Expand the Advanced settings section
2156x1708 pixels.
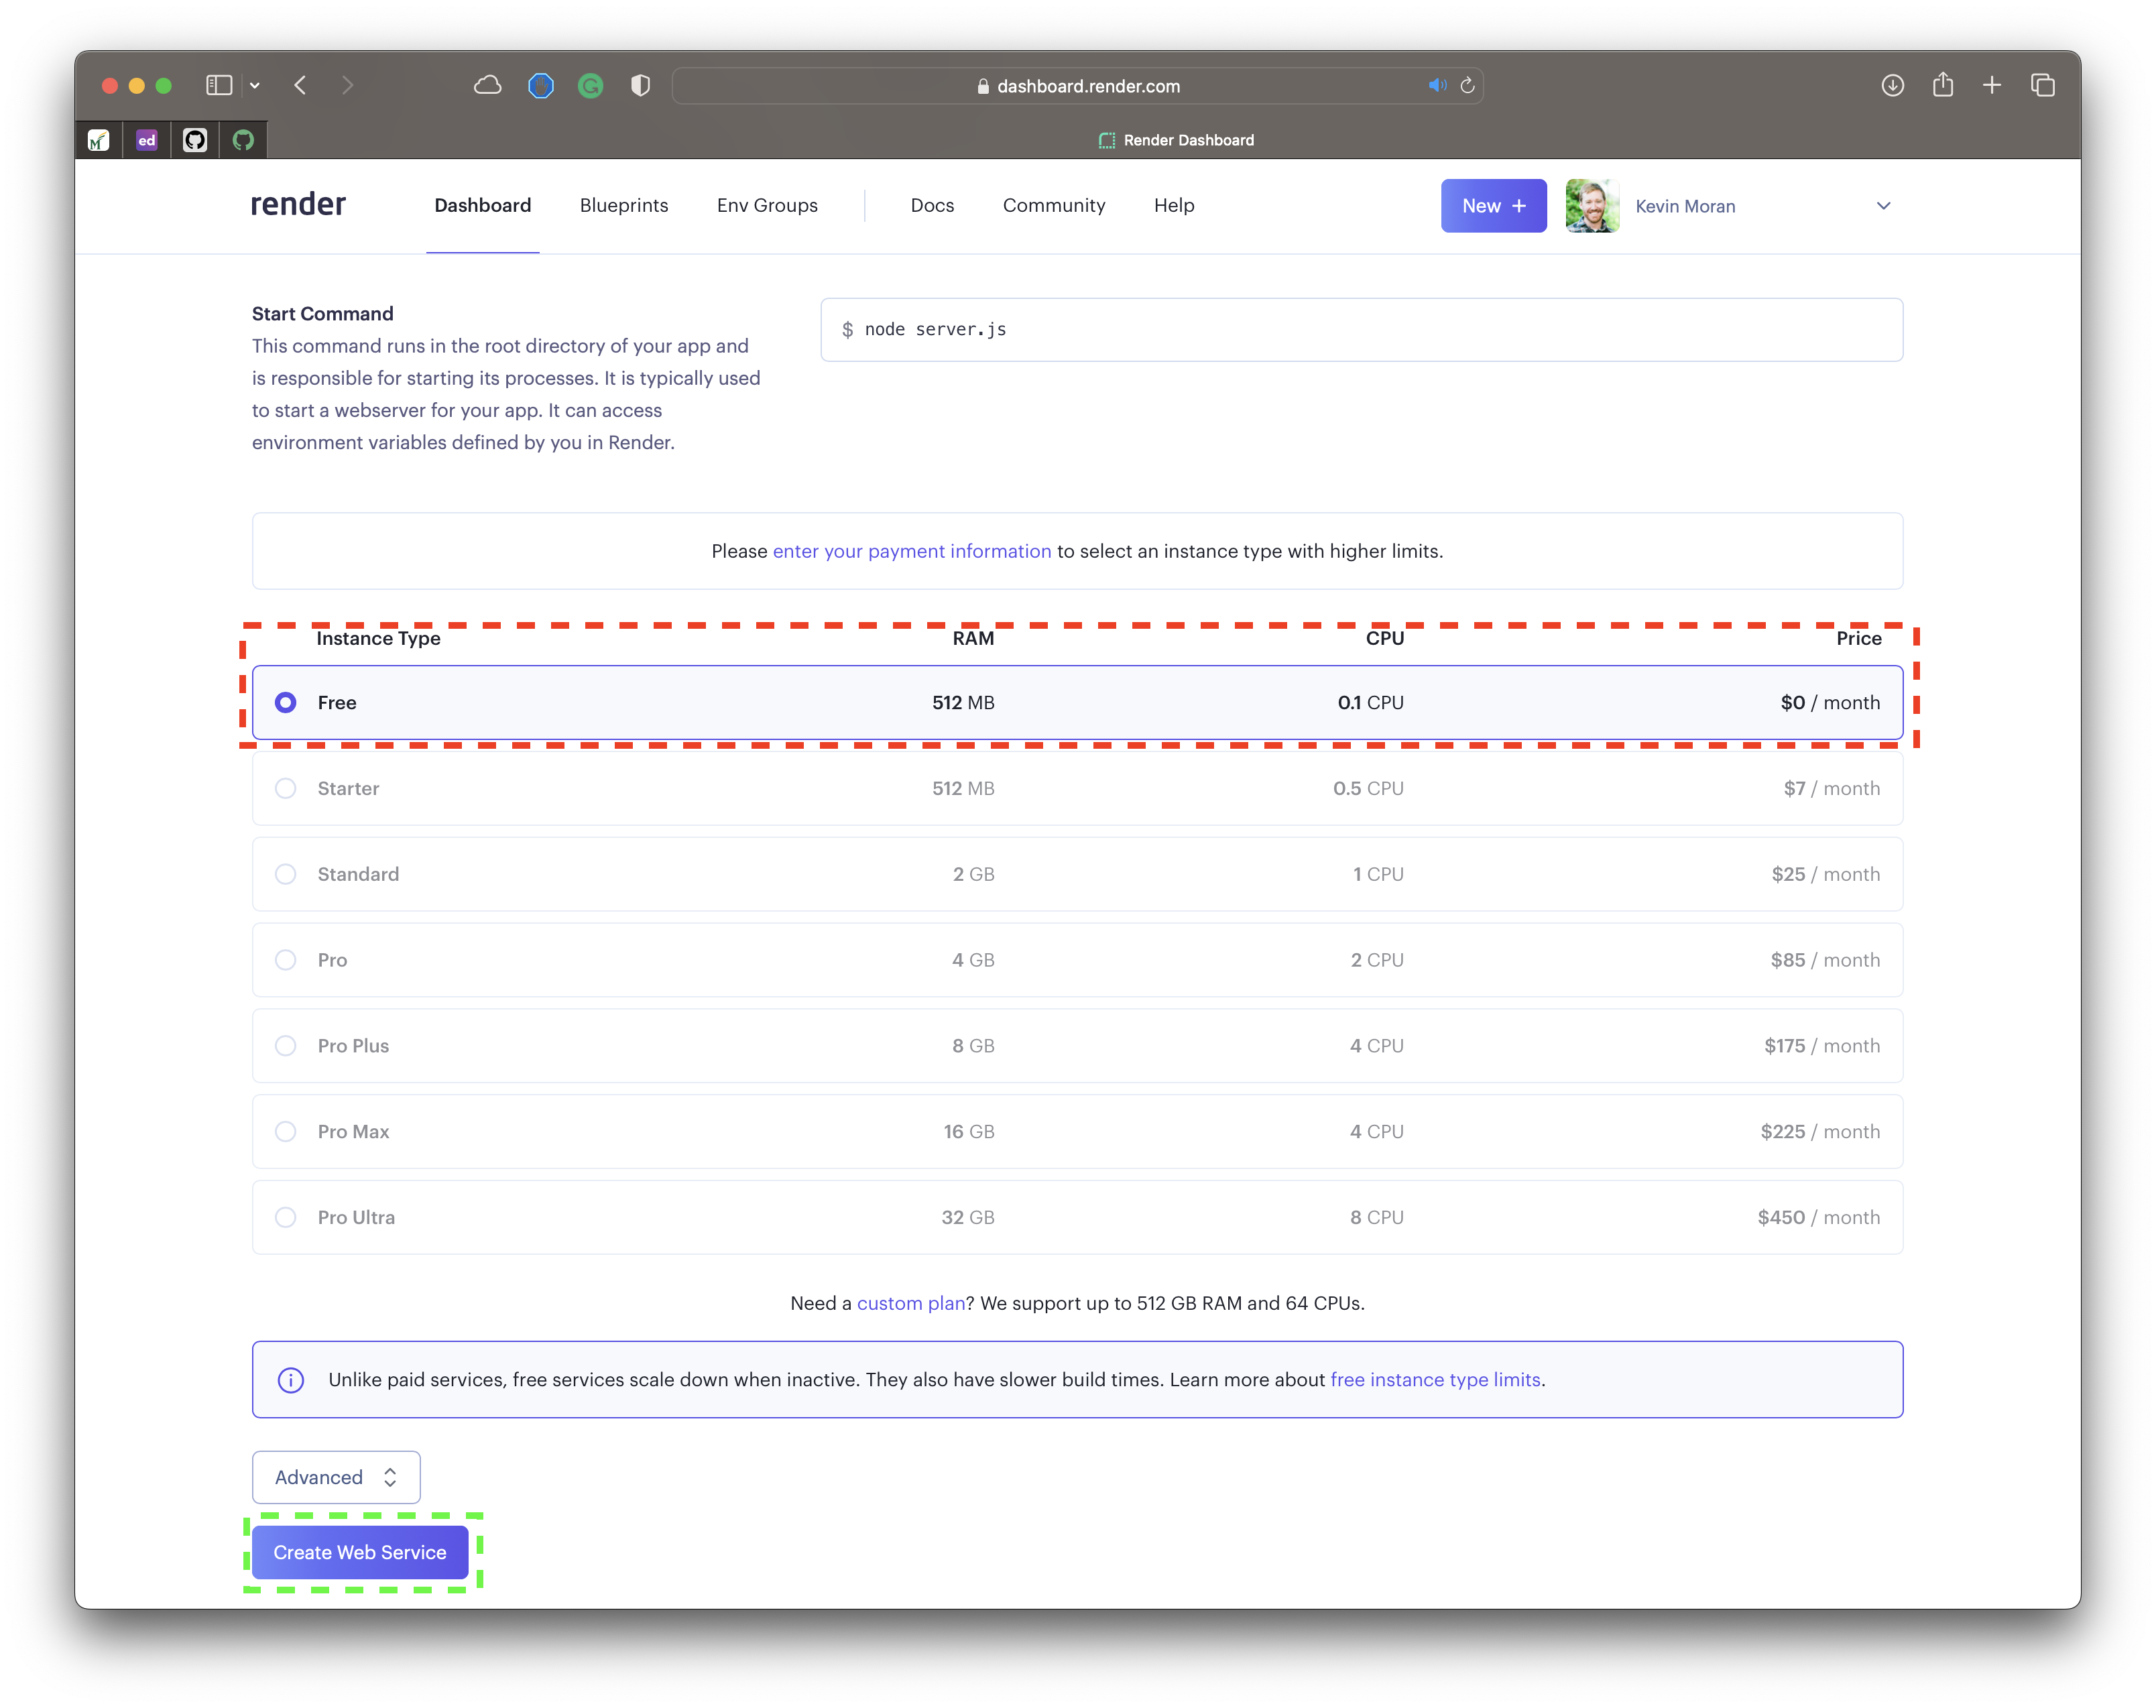coord(336,1478)
